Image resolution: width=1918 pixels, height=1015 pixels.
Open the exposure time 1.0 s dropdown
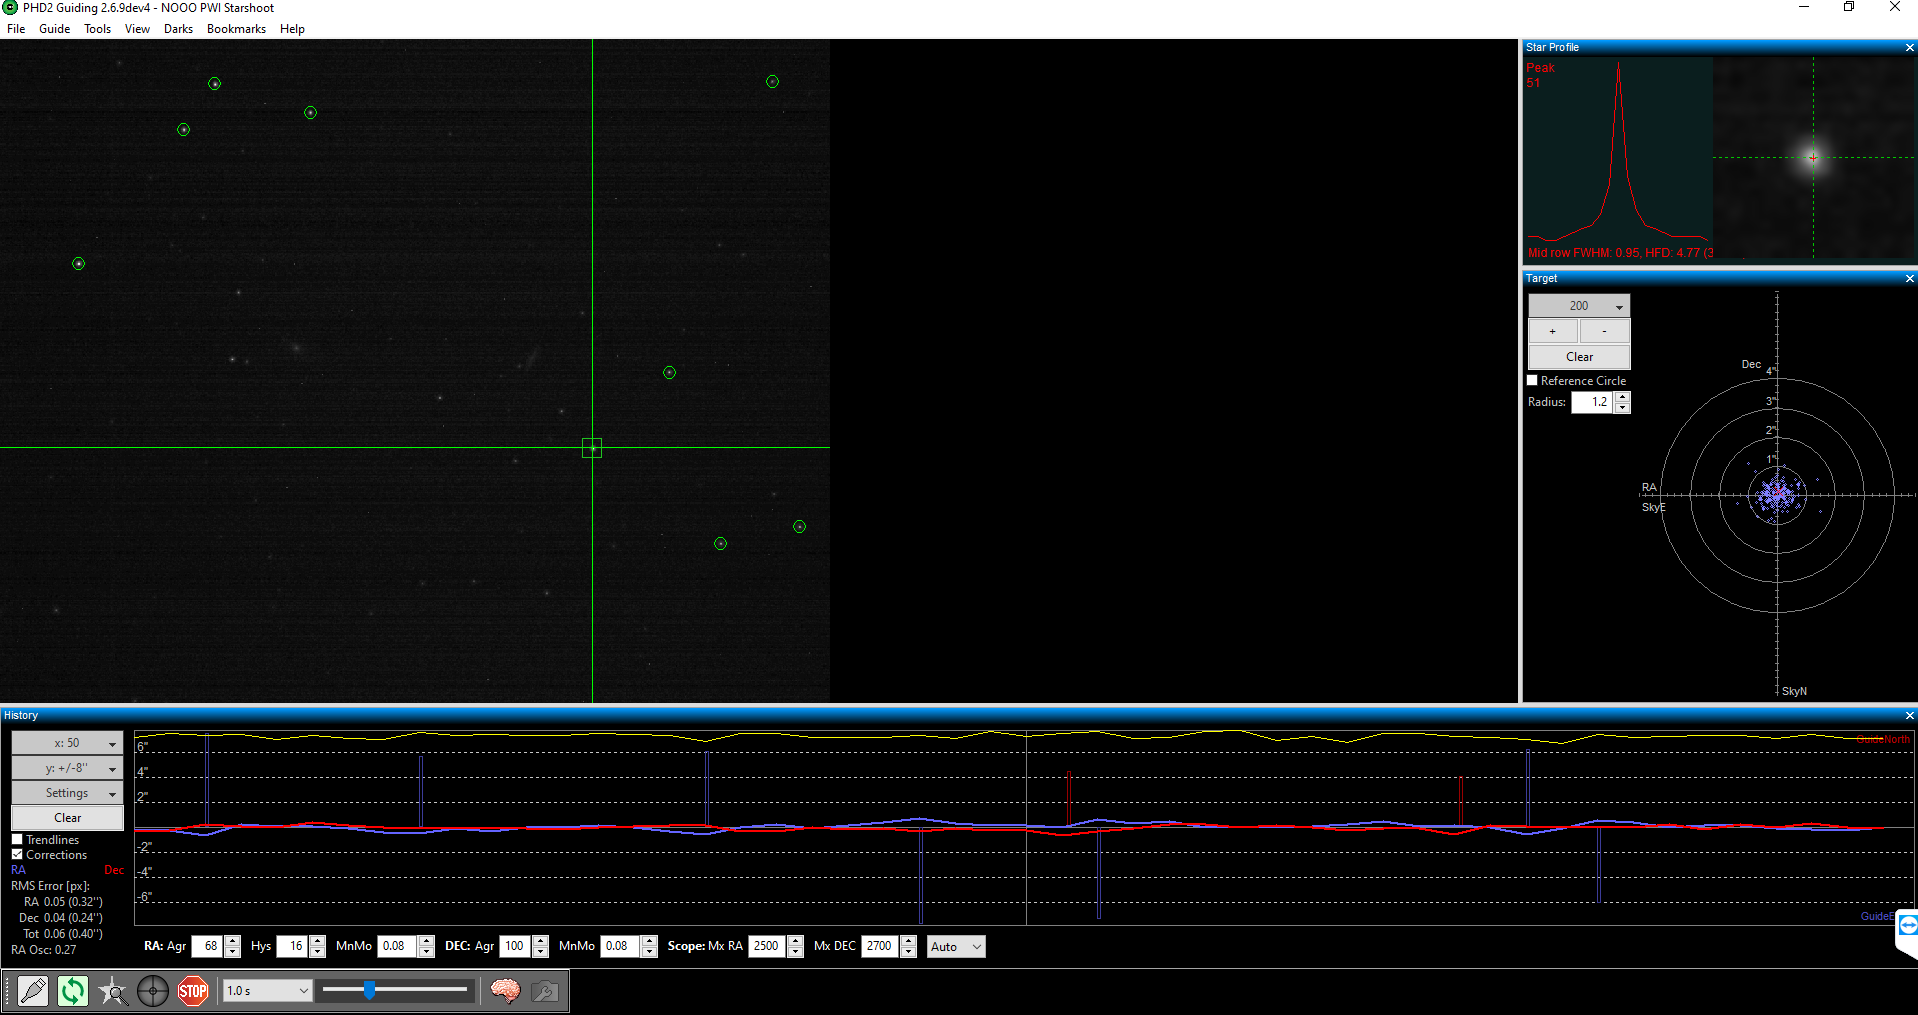tap(267, 991)
